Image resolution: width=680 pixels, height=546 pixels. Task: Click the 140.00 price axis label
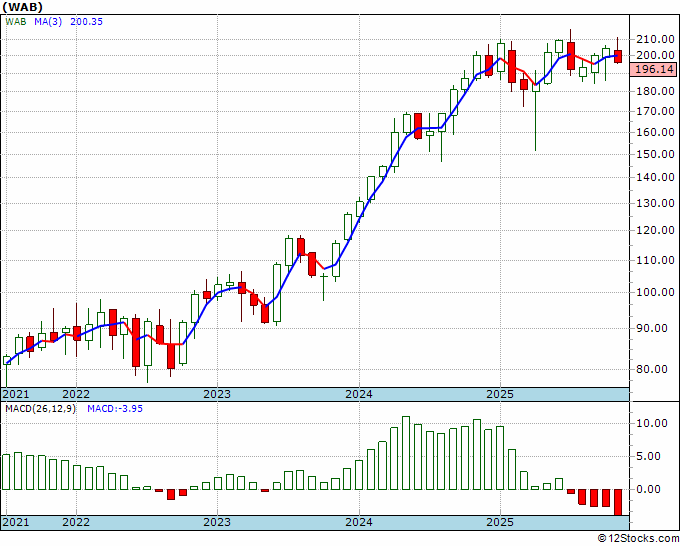click(x=655, y=177)
